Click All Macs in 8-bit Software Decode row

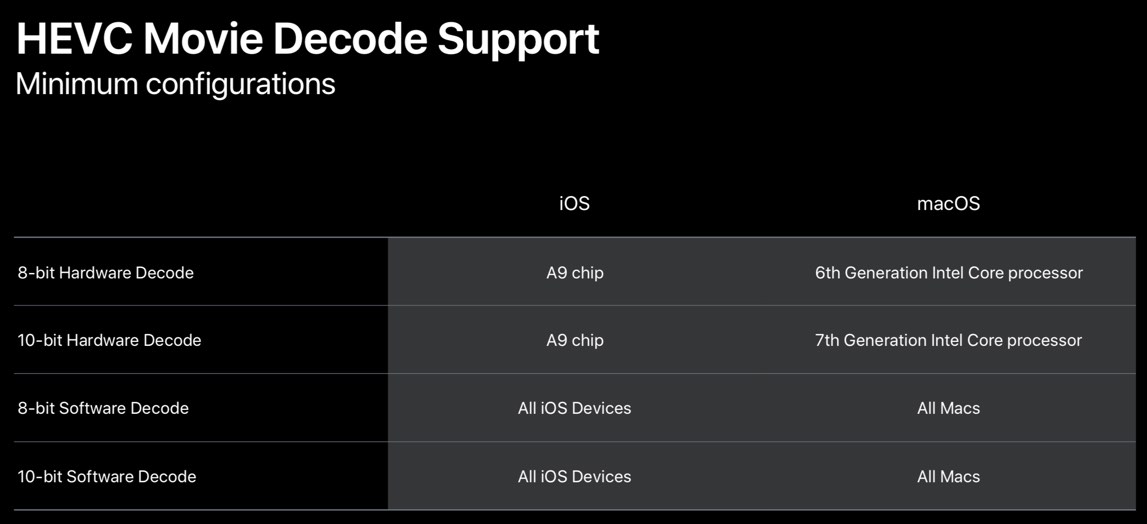click(949, 408)
